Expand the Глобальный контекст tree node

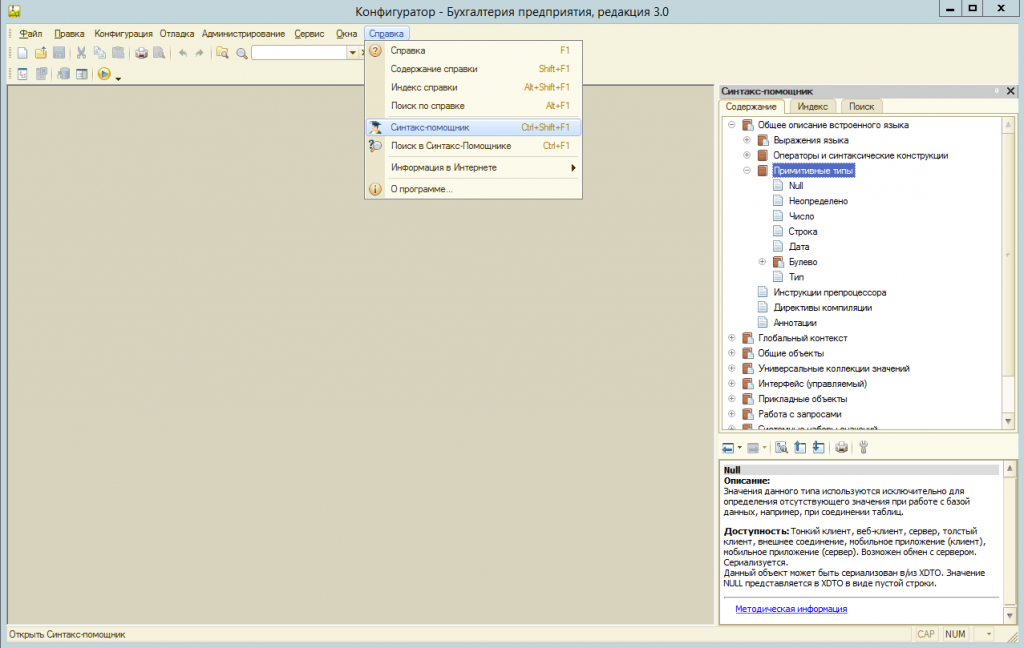[731, 338]
